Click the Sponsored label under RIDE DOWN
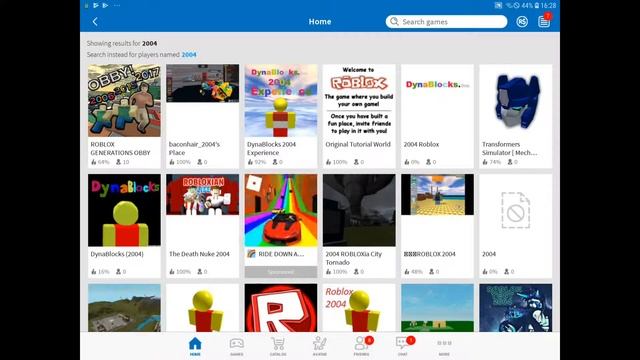Image resolution: width=640 pixels, height=360 pixels. [x=281, y=272]
